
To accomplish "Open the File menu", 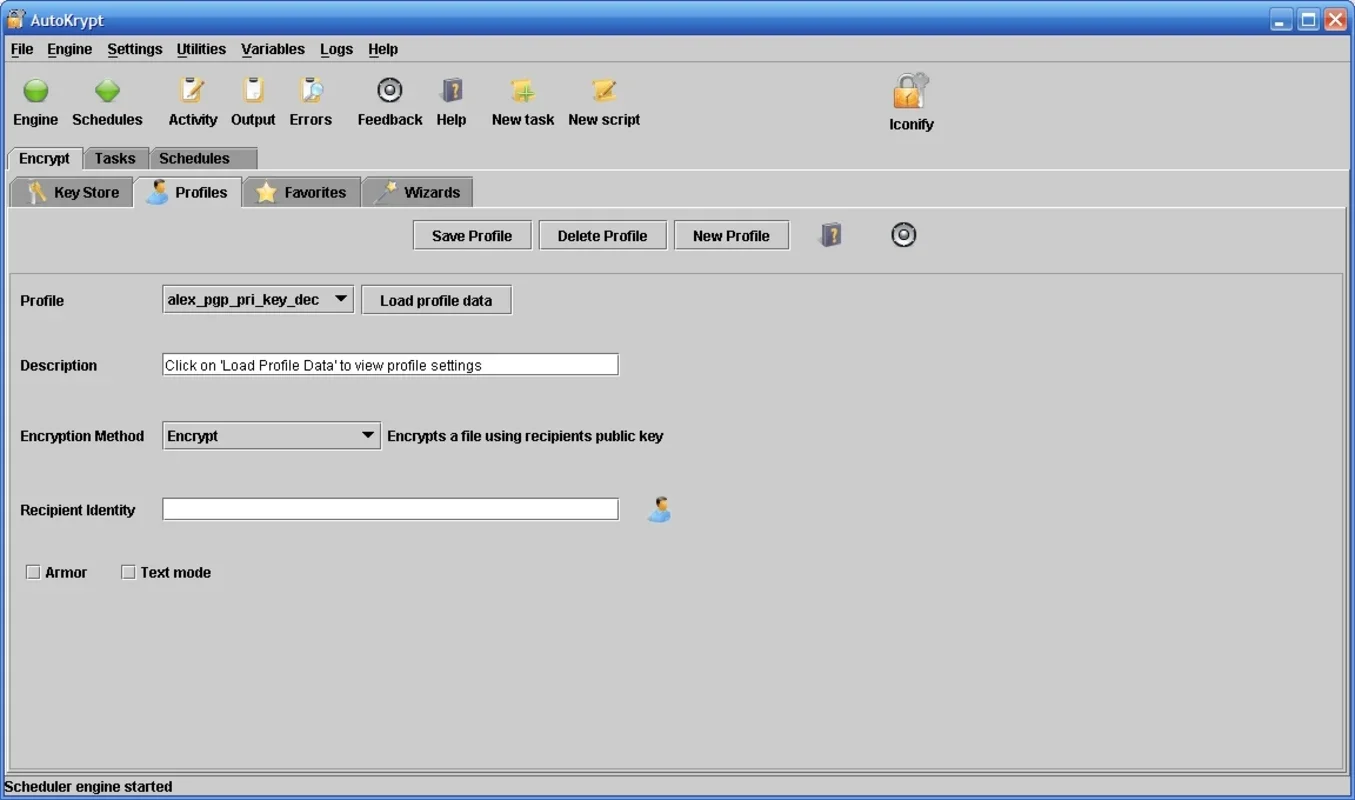I will [22, 49].
